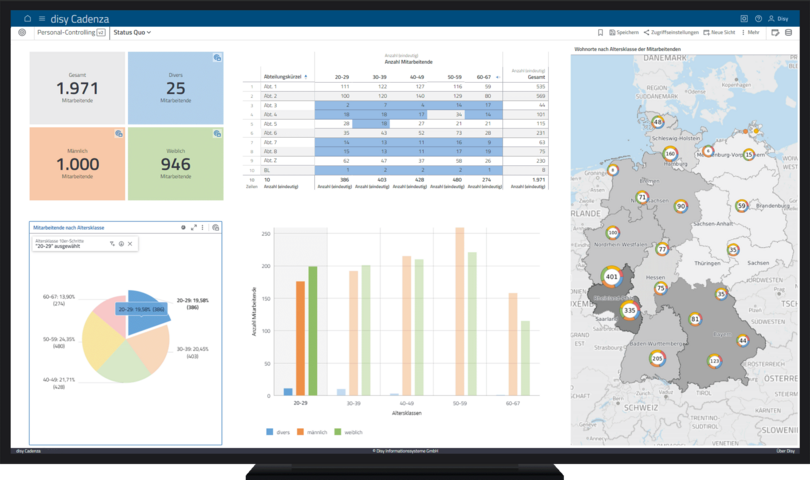Create a new view with Neue Sicht
This screenshot has height=480, width=810.
click(x=719, y=33)
